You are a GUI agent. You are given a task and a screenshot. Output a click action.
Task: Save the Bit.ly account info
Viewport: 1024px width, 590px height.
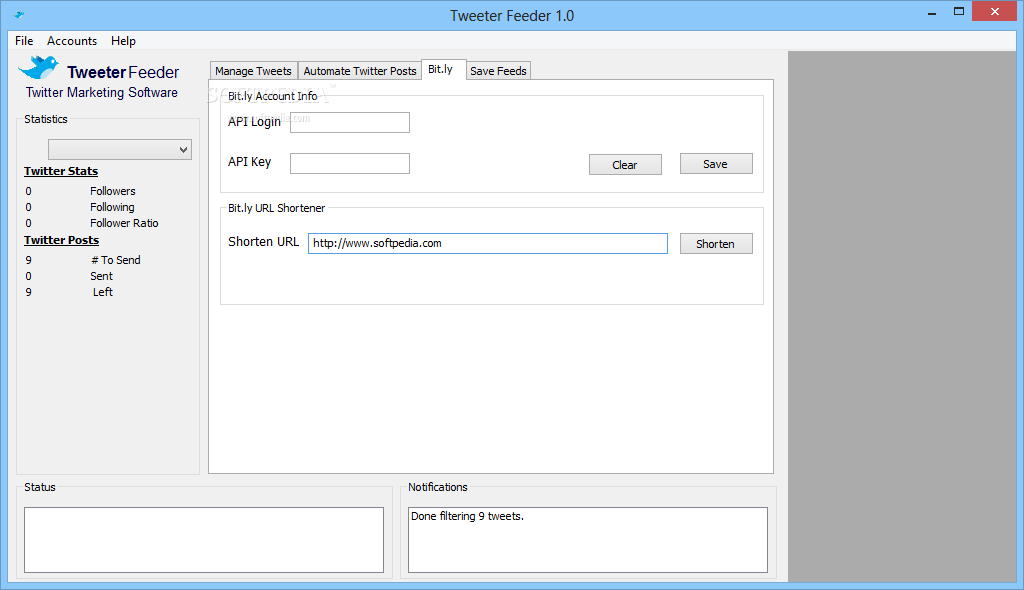[x=716, y=164]
